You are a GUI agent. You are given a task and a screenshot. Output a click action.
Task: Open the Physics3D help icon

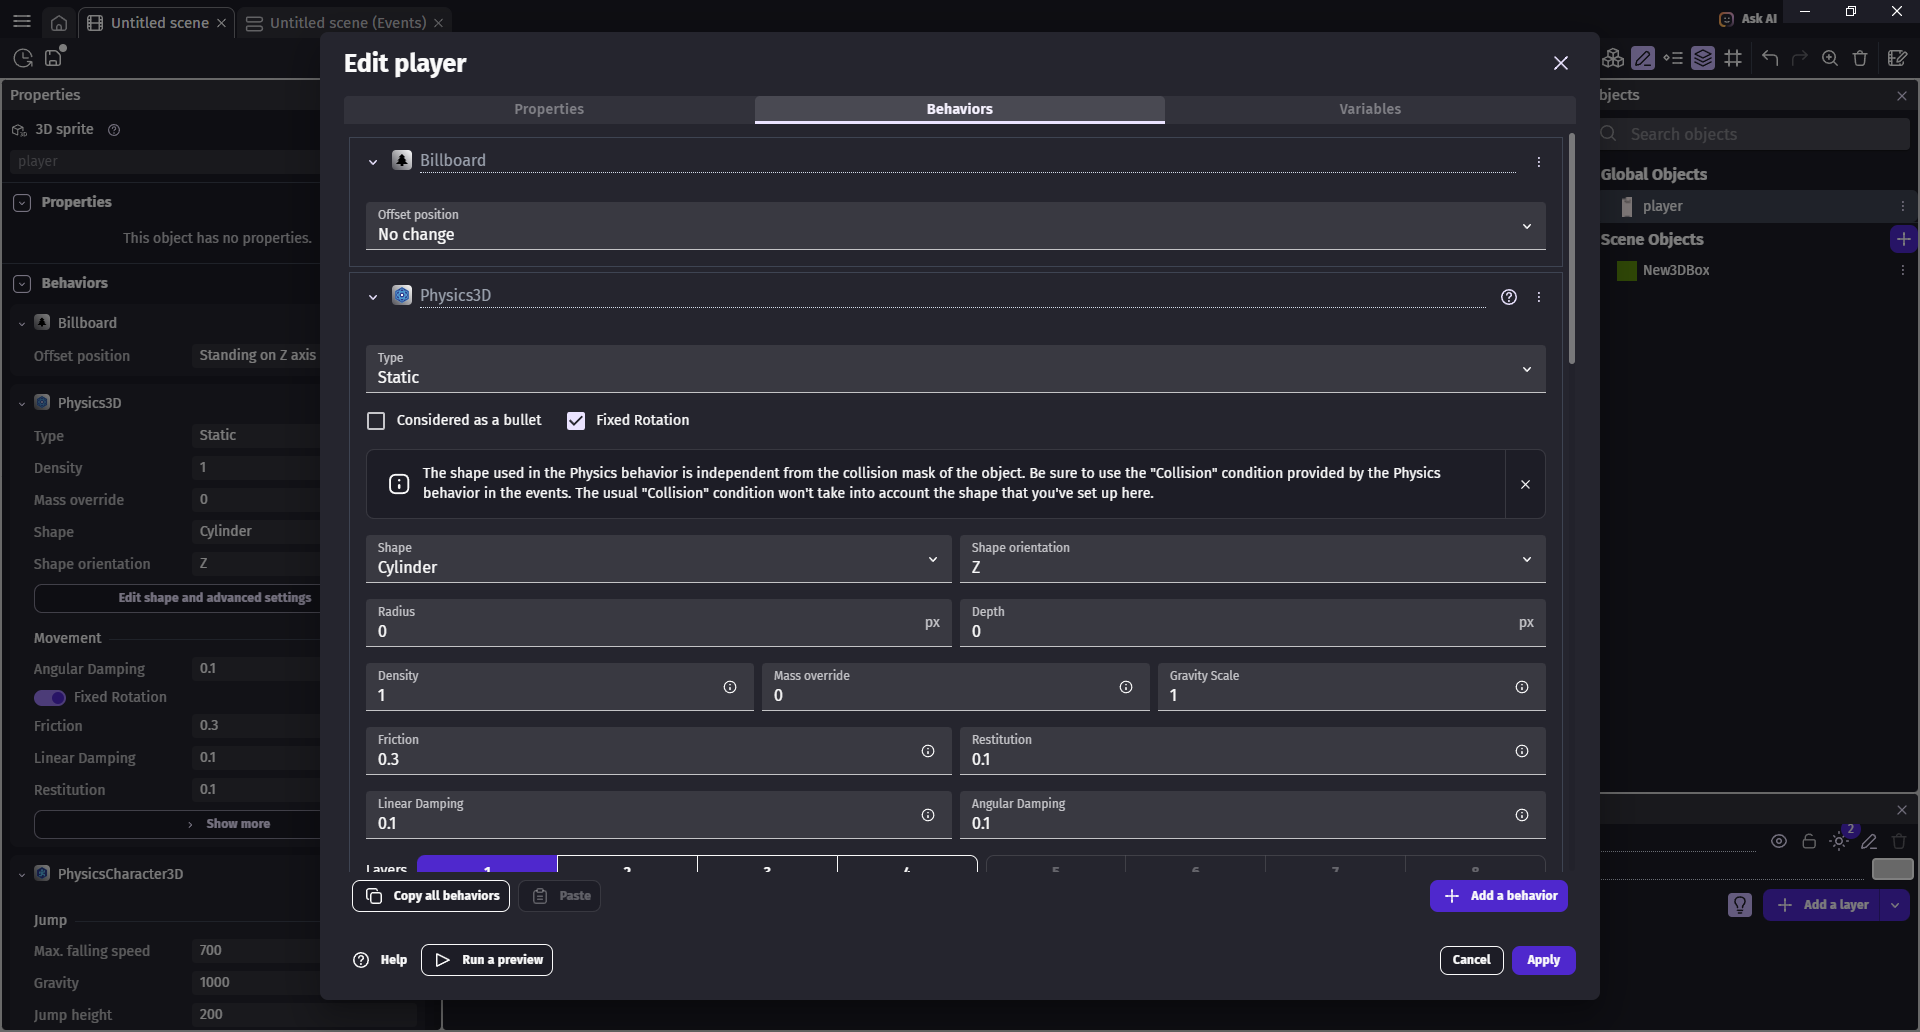coord(1509,297)
